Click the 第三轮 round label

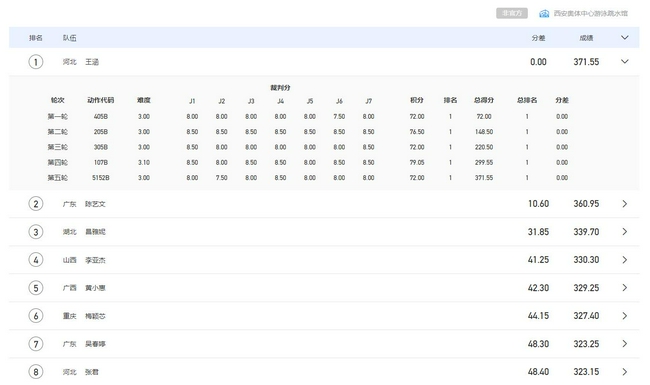point(58,147)
